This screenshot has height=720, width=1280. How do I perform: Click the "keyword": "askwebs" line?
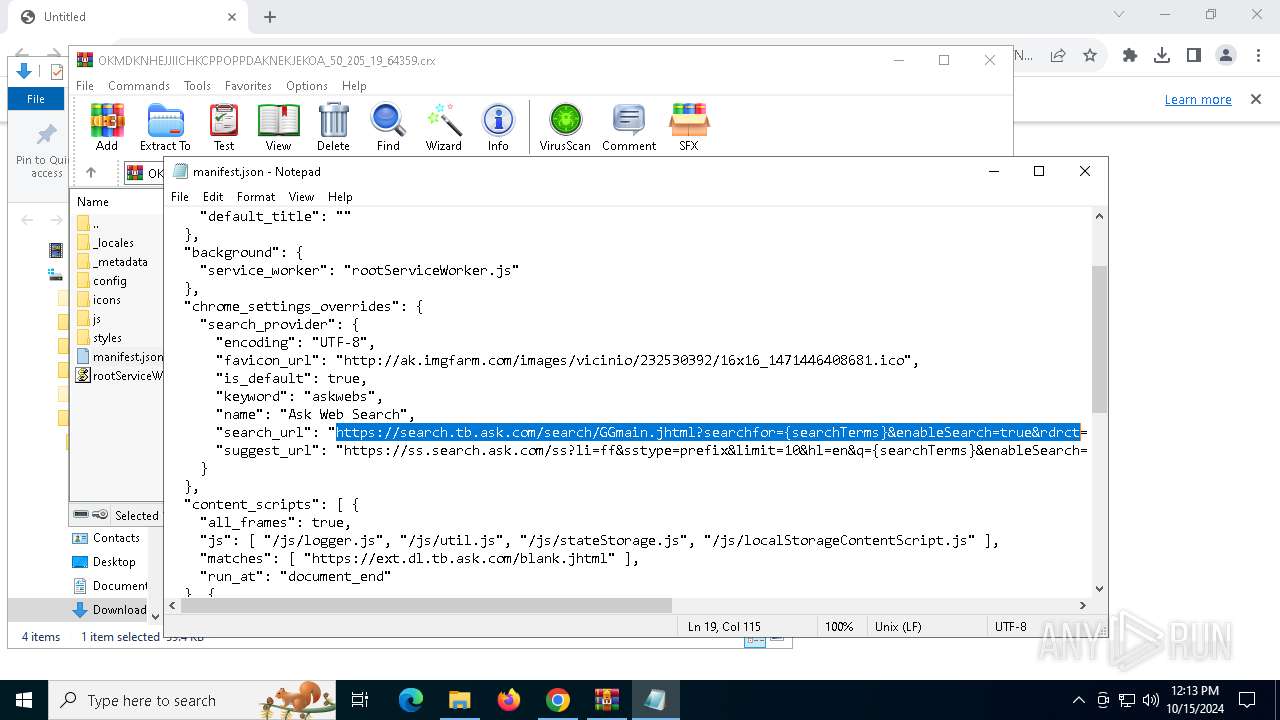(299, 397)
